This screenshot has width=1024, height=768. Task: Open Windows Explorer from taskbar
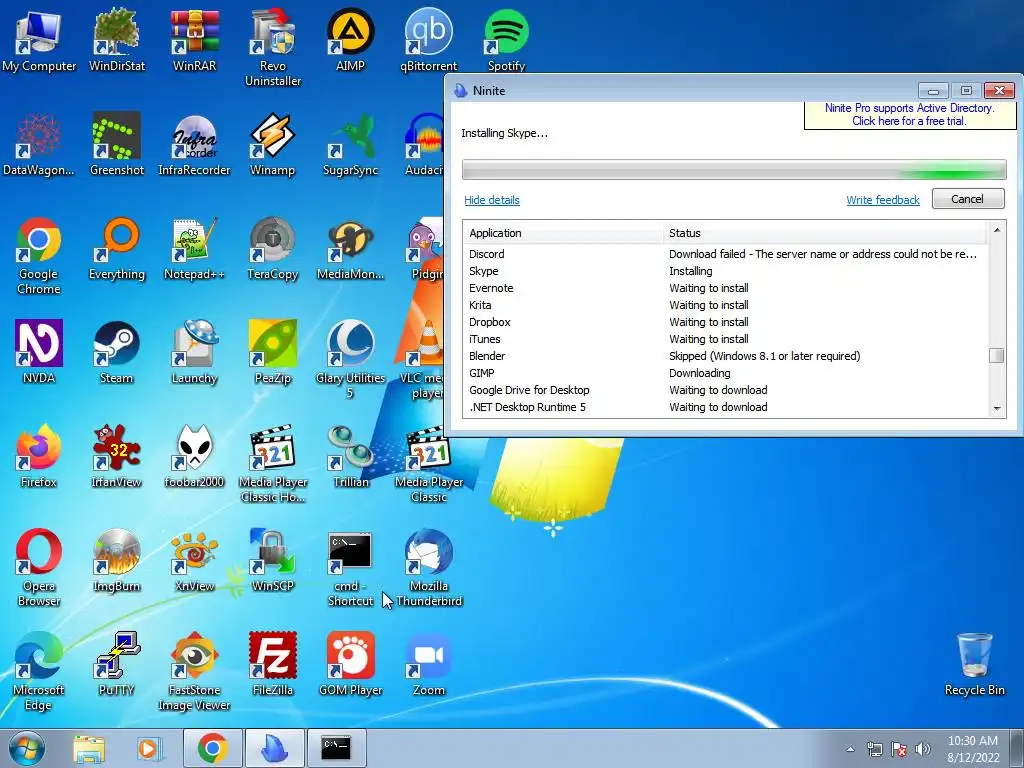[89, 749]
